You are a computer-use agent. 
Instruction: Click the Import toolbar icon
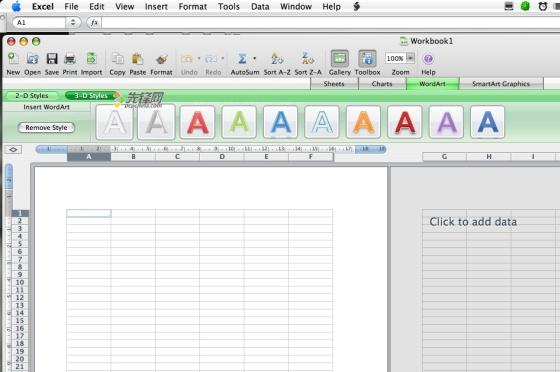(x=91, y=59)
